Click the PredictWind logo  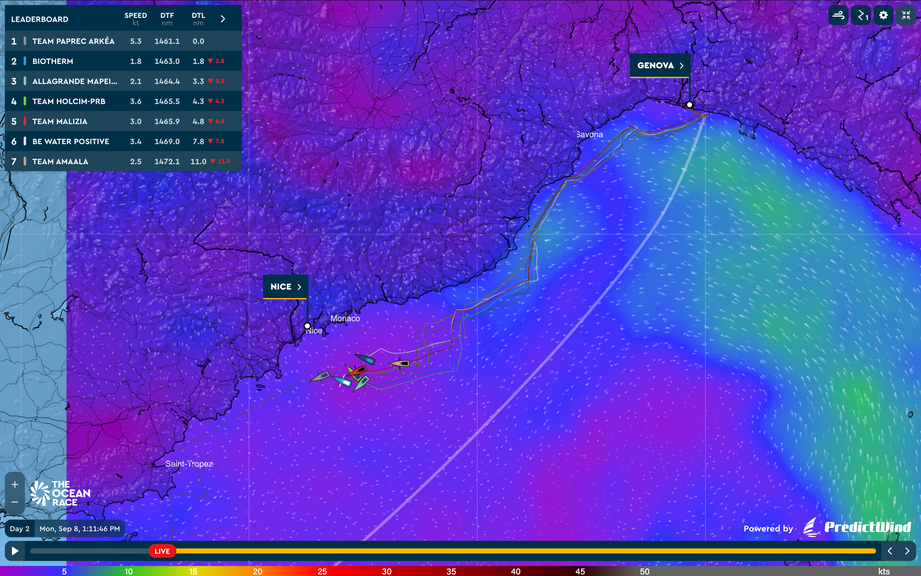click(x=857, y=527)
